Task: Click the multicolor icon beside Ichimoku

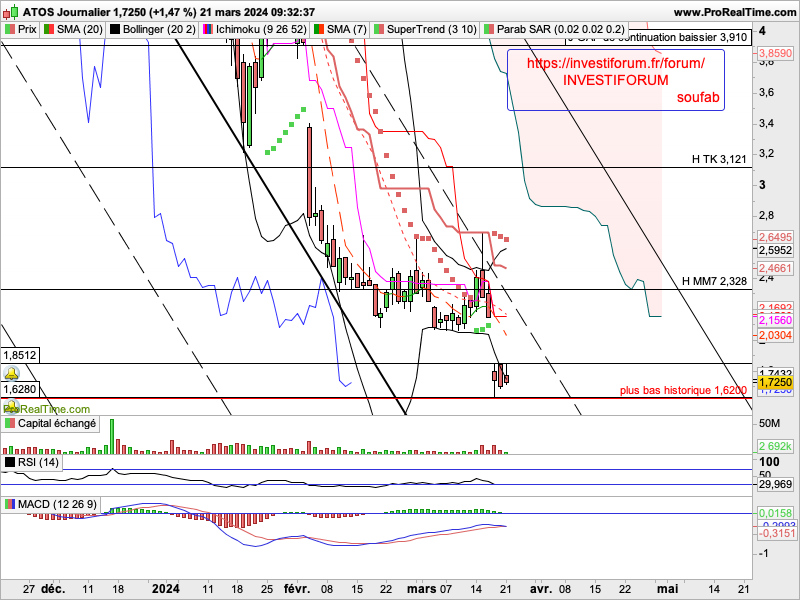Action: pos(209,29)
